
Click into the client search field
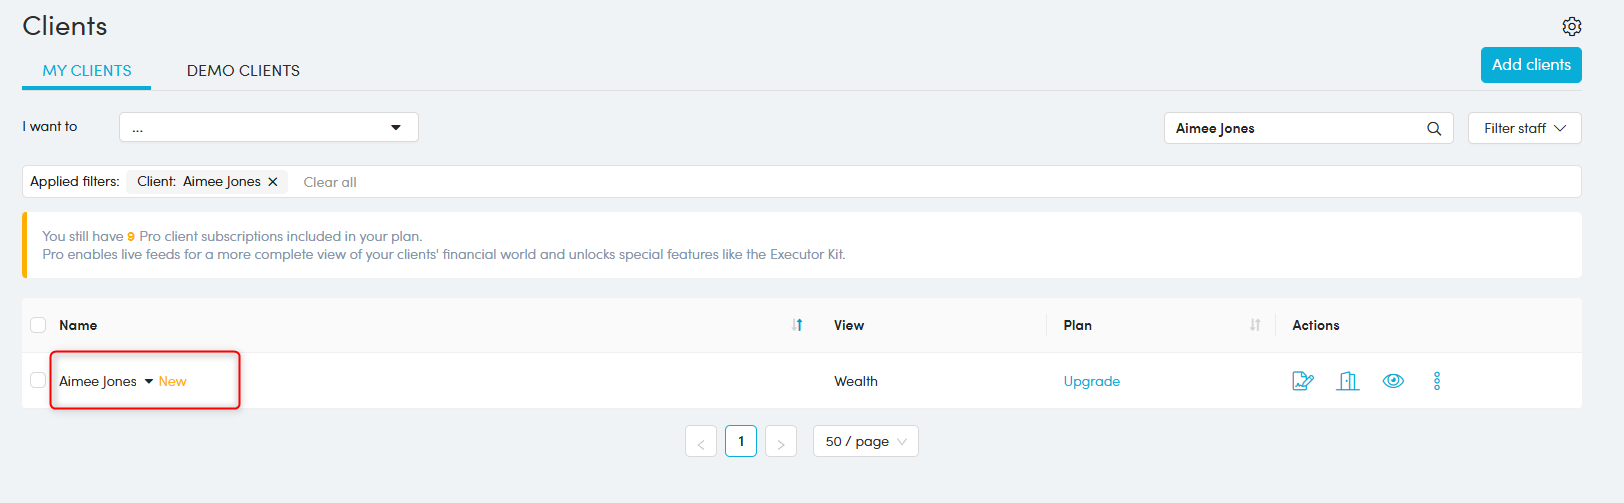click(x=1295, y=128)
